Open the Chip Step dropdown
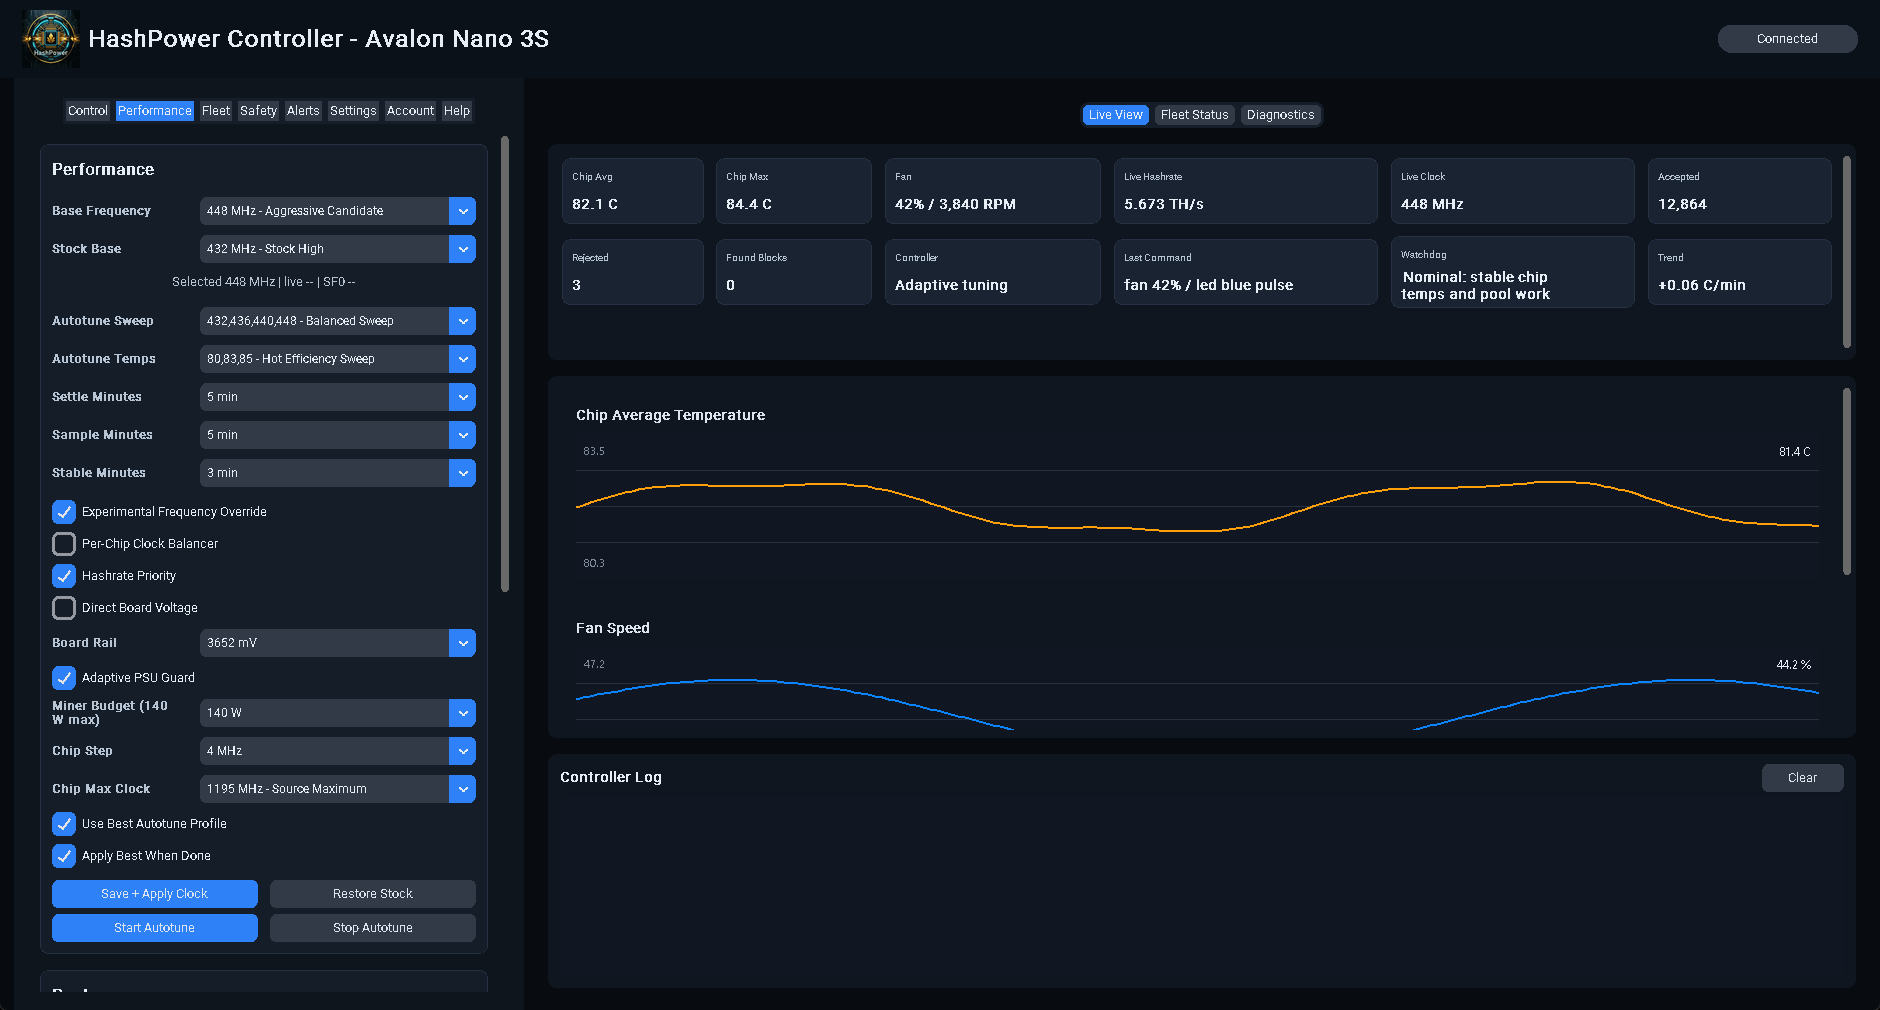 click(x=338, y=751)
